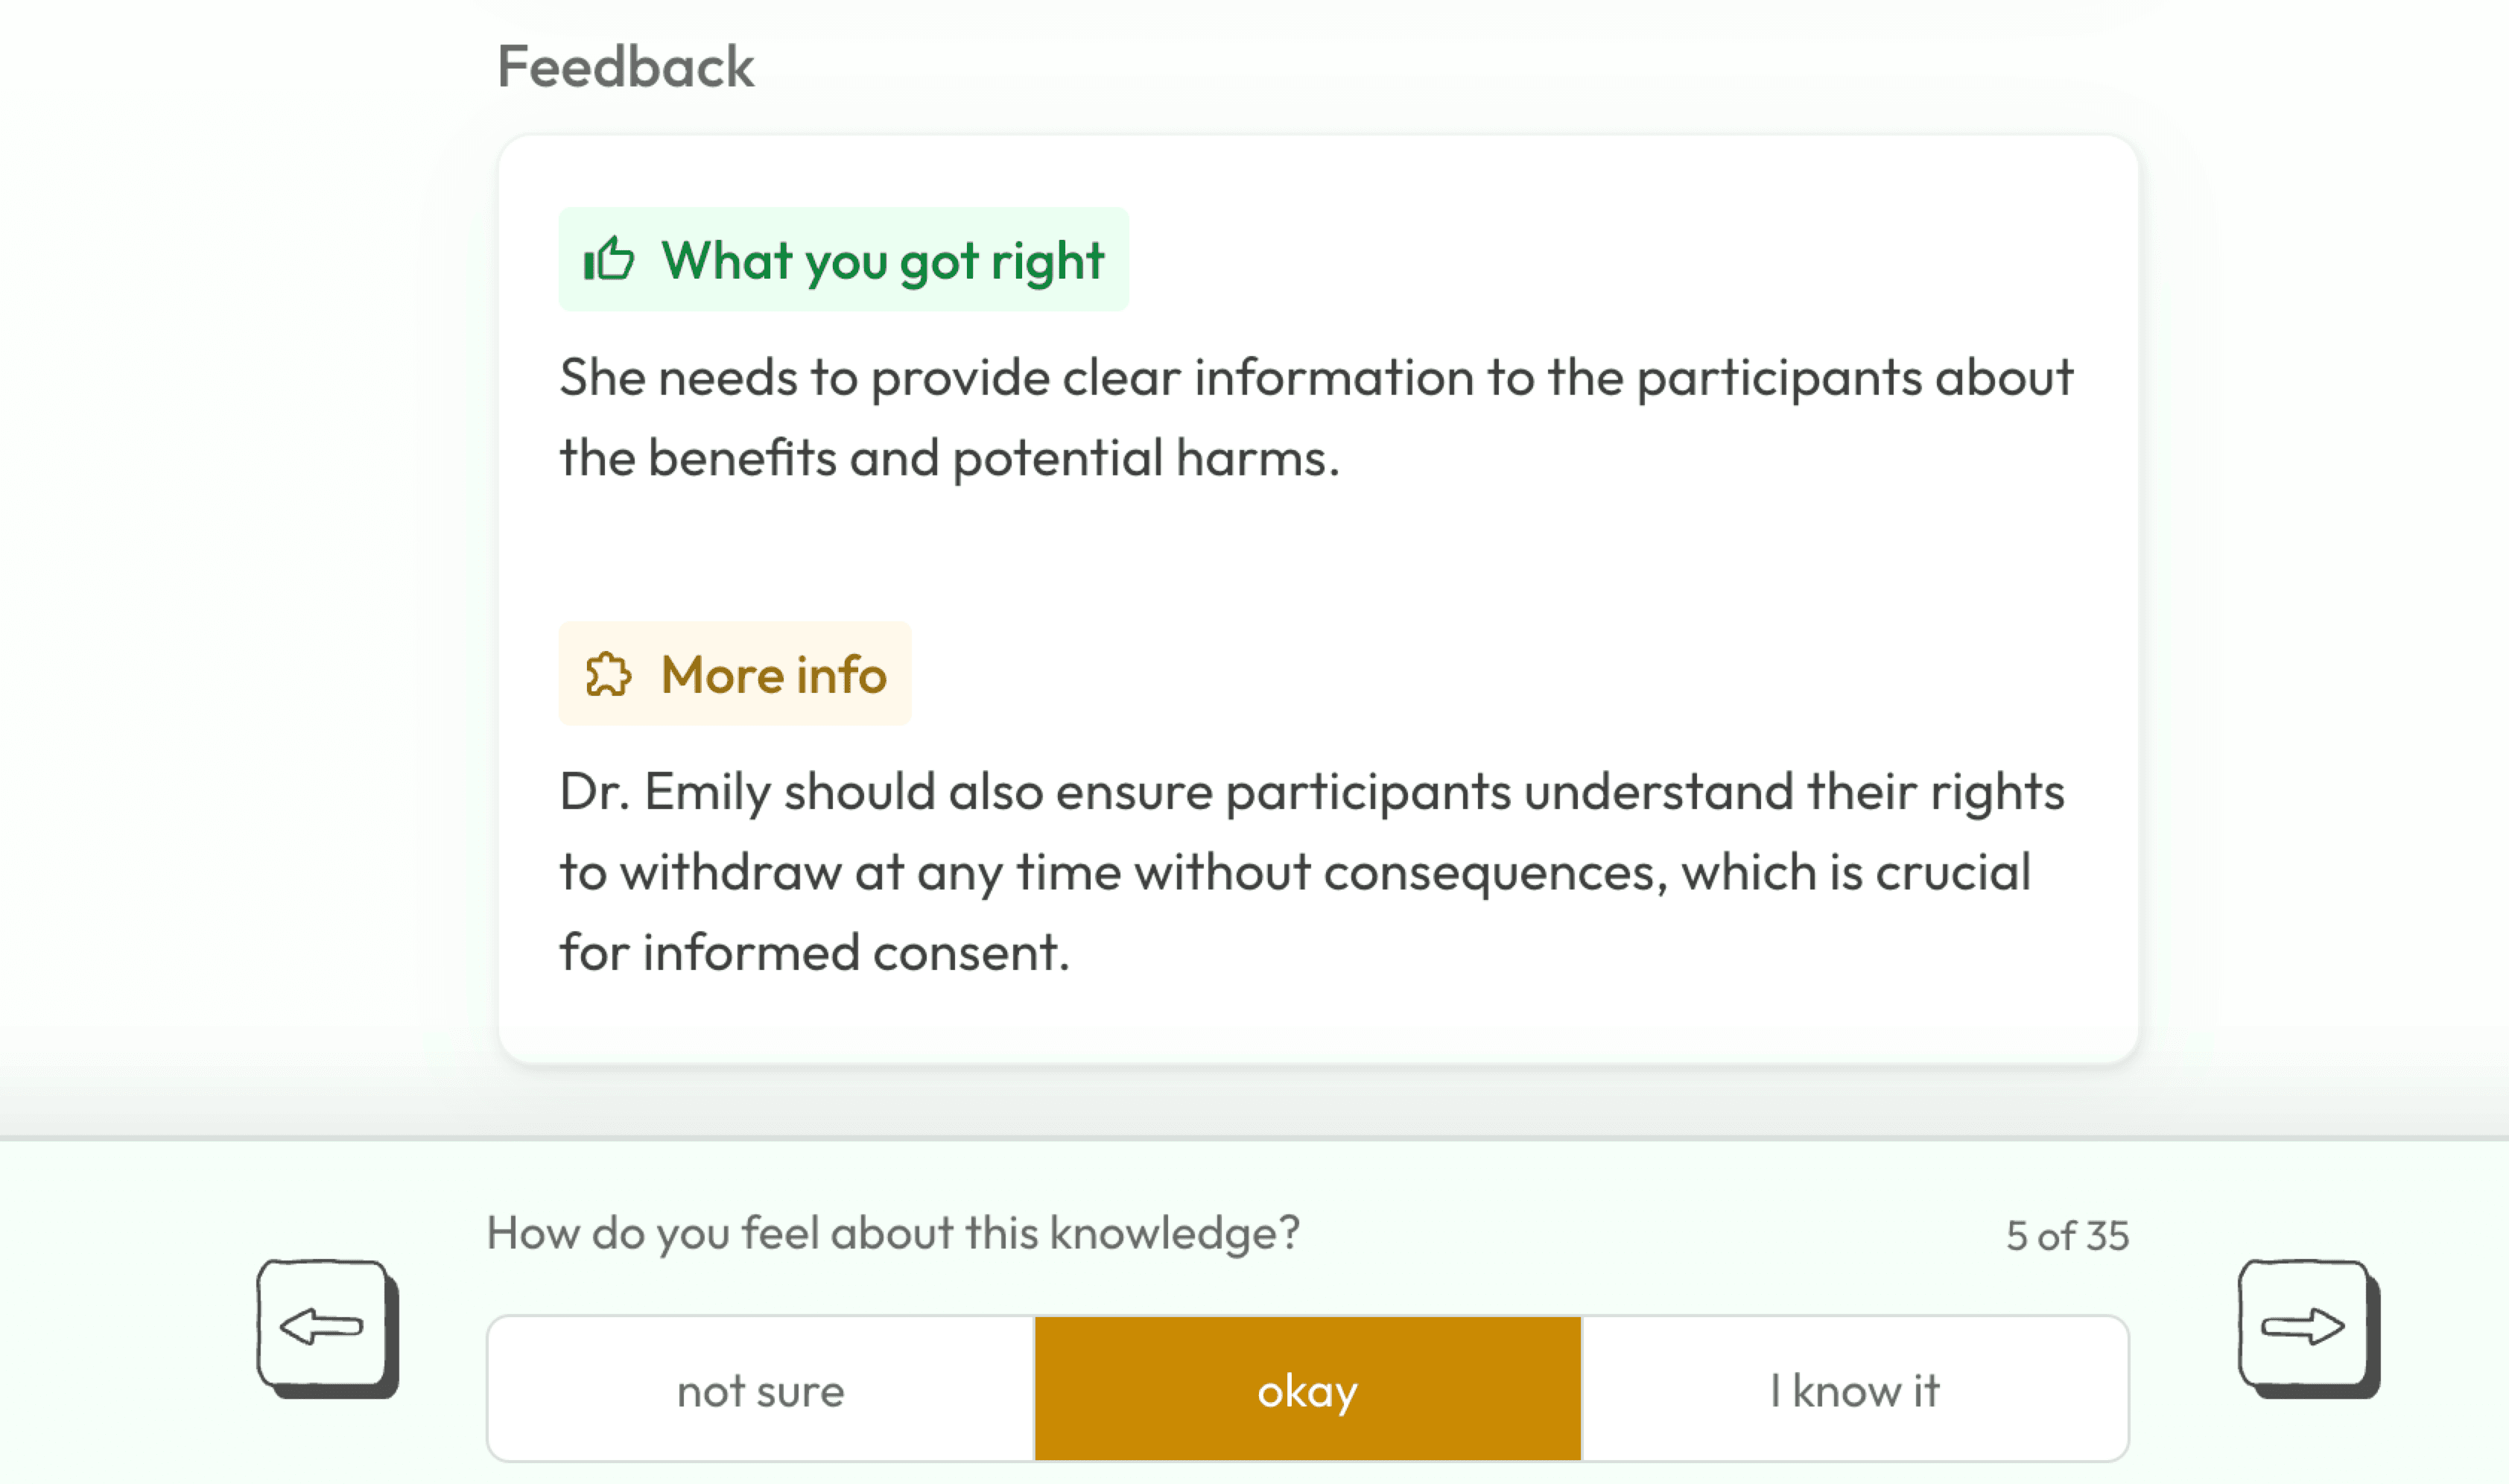Open the 'More info' section details

[735, 676]
